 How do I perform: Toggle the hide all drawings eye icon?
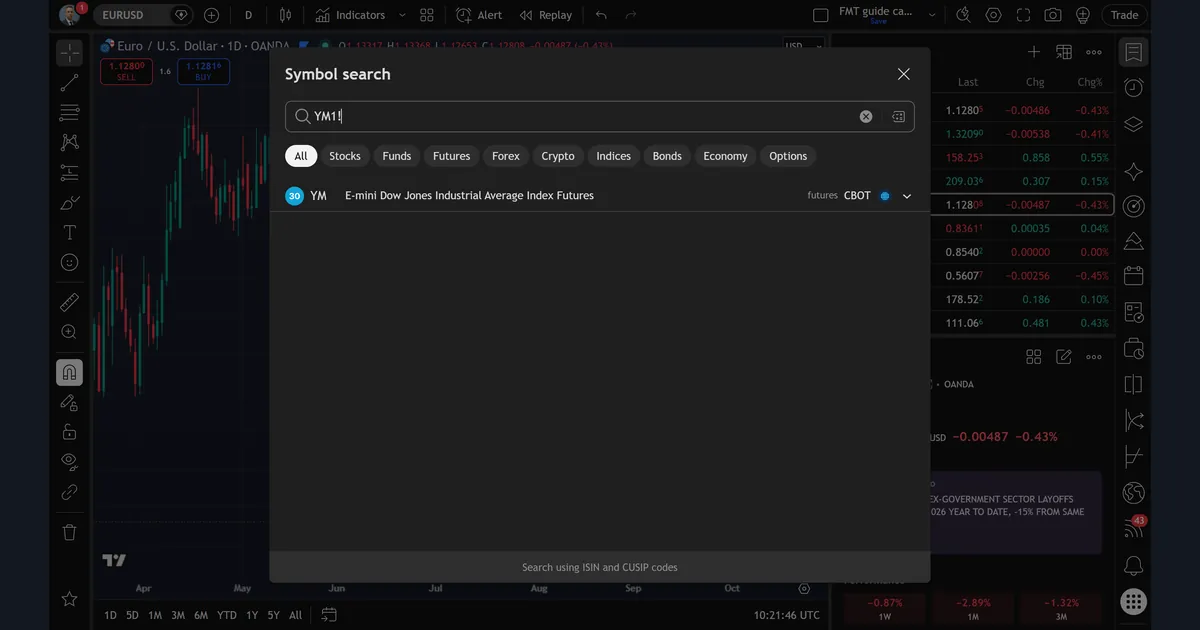pyautogui.click(x=69, y=461)
